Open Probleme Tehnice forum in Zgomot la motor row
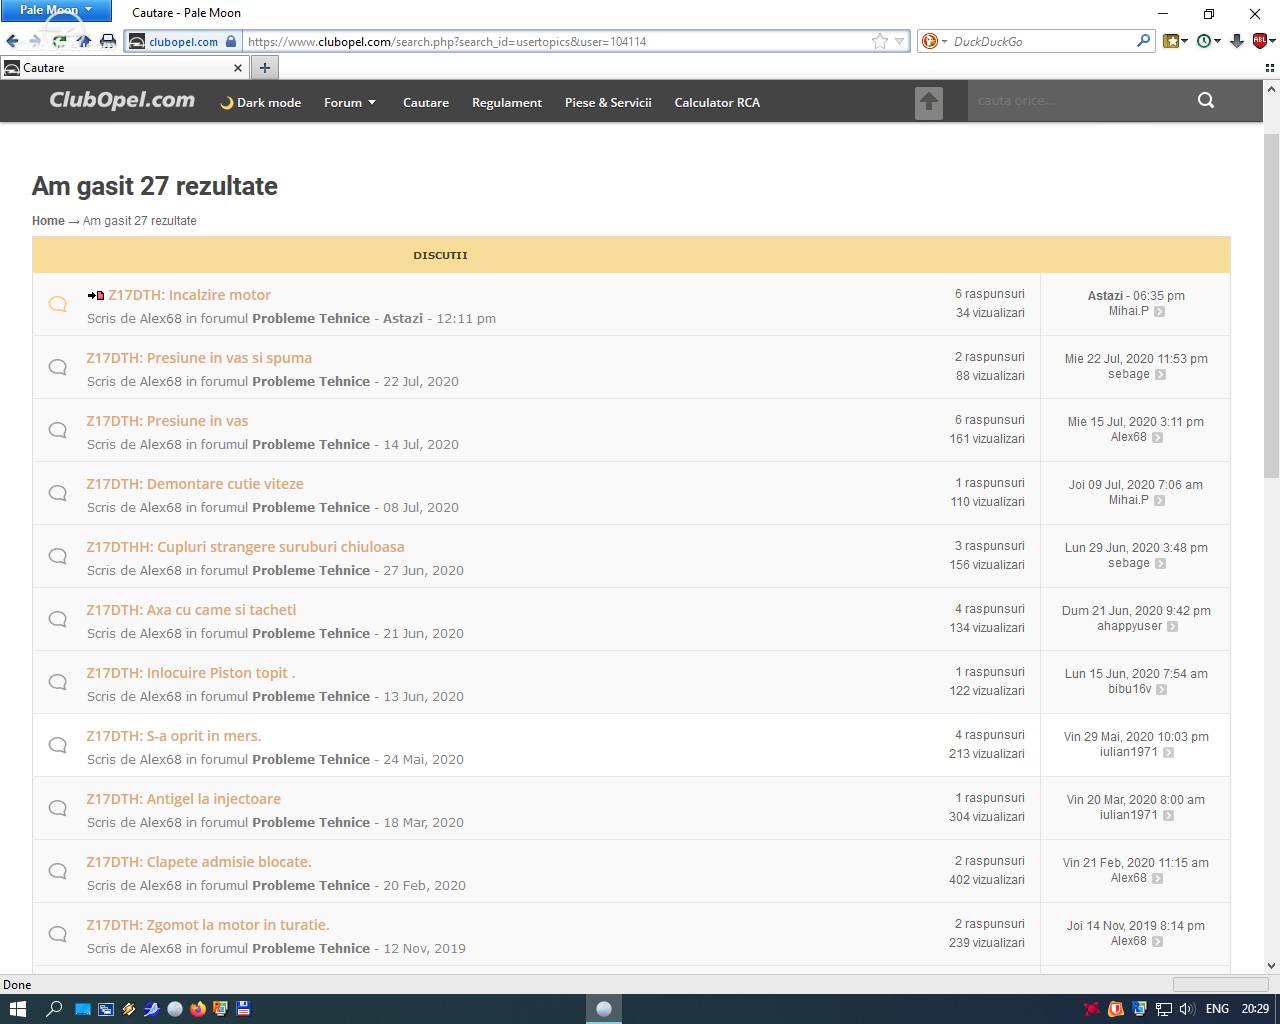 [x=311, y=948]
